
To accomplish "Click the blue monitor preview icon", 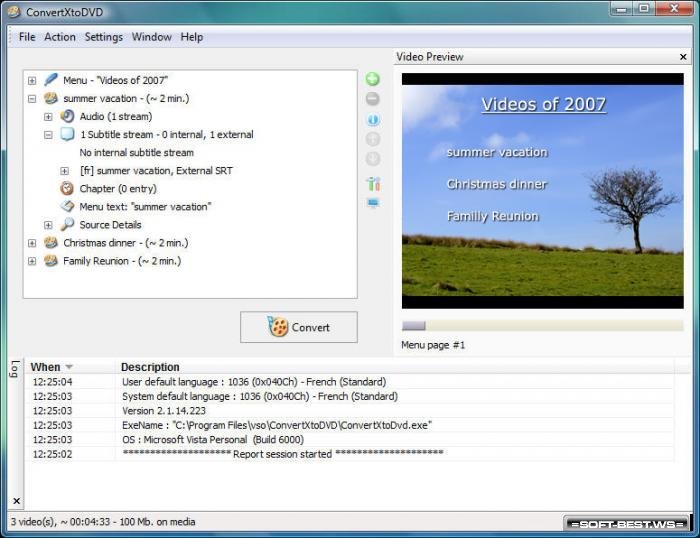I will (373, 203).
